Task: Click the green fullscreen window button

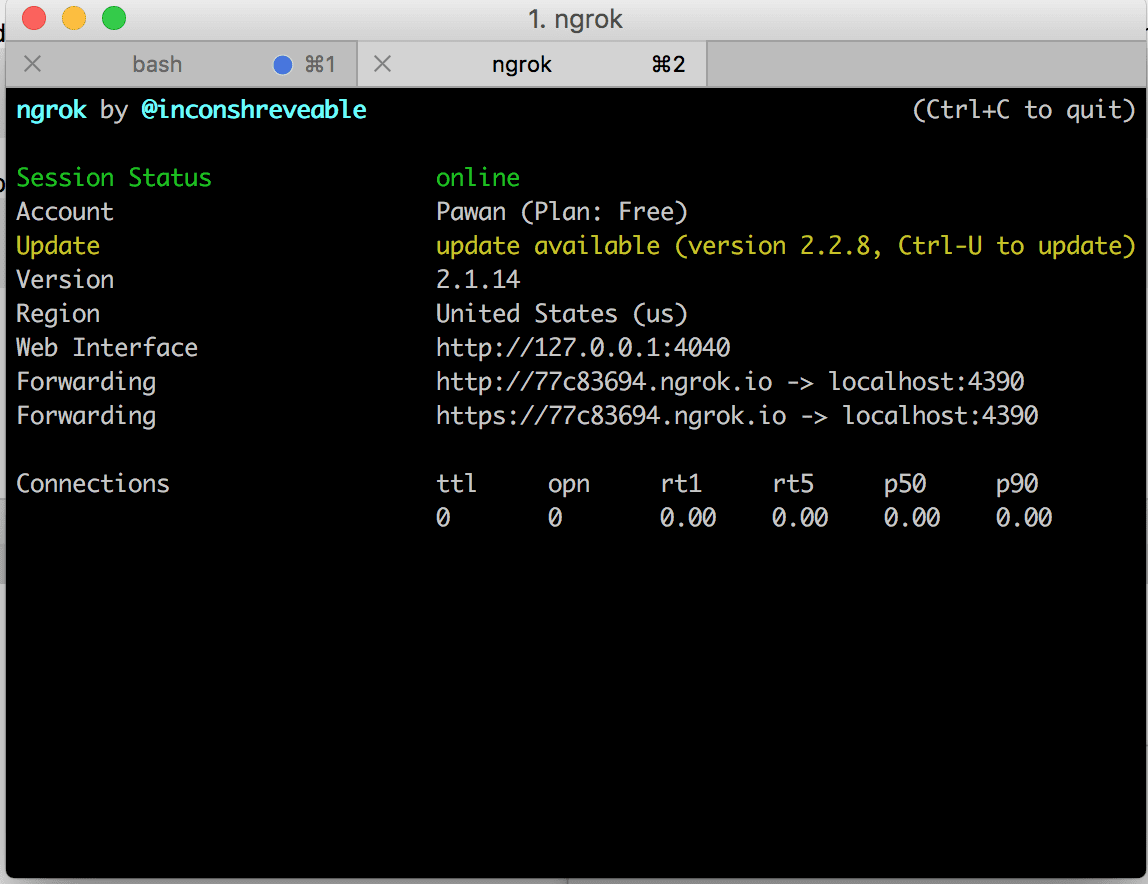Action: pyautogui.click(x=114, y=18)
